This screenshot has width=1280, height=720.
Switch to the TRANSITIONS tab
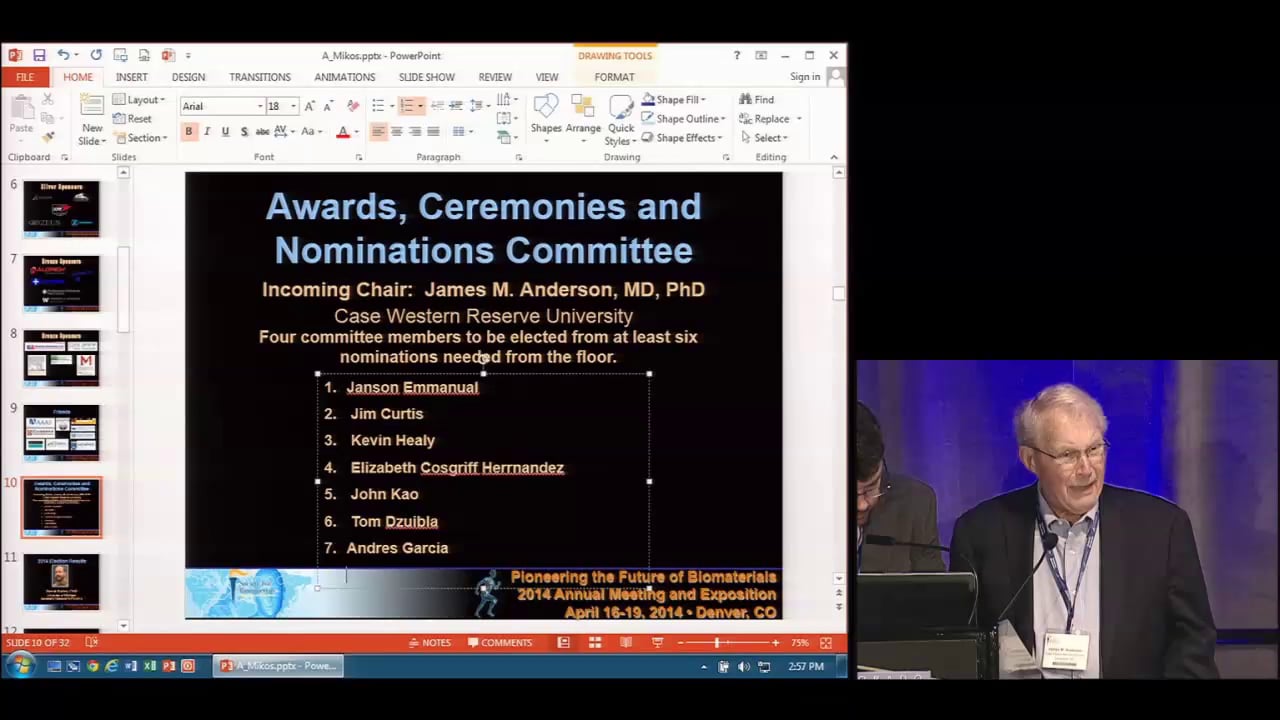[260, 77]
